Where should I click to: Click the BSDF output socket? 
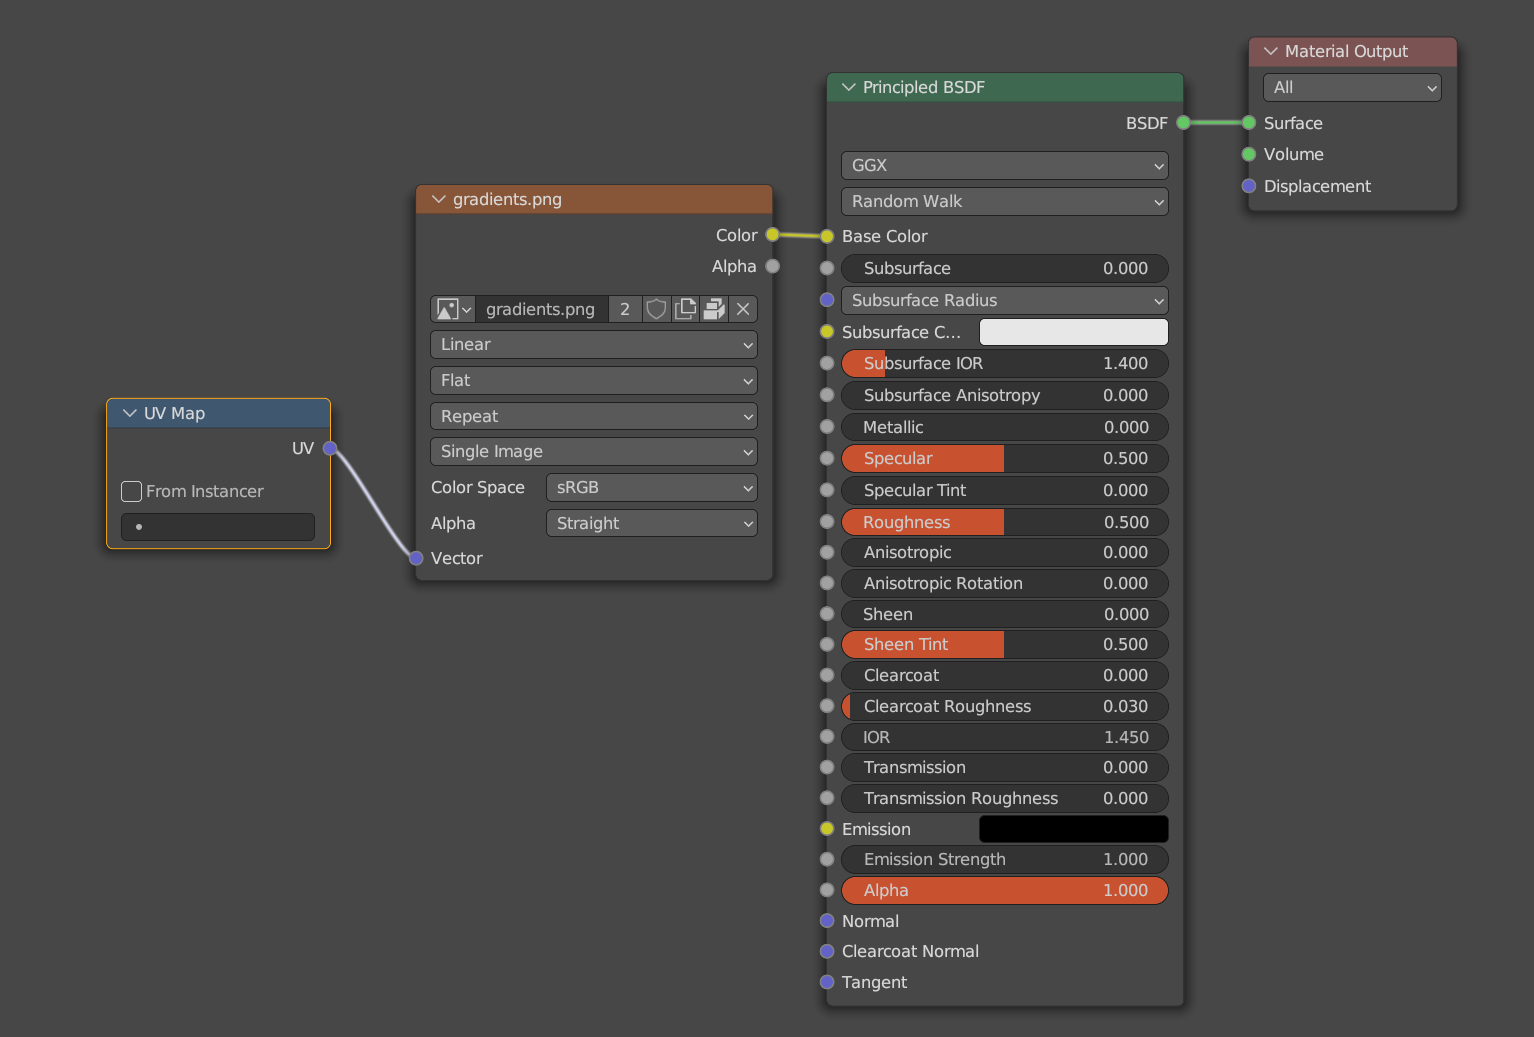[1183, 123]
